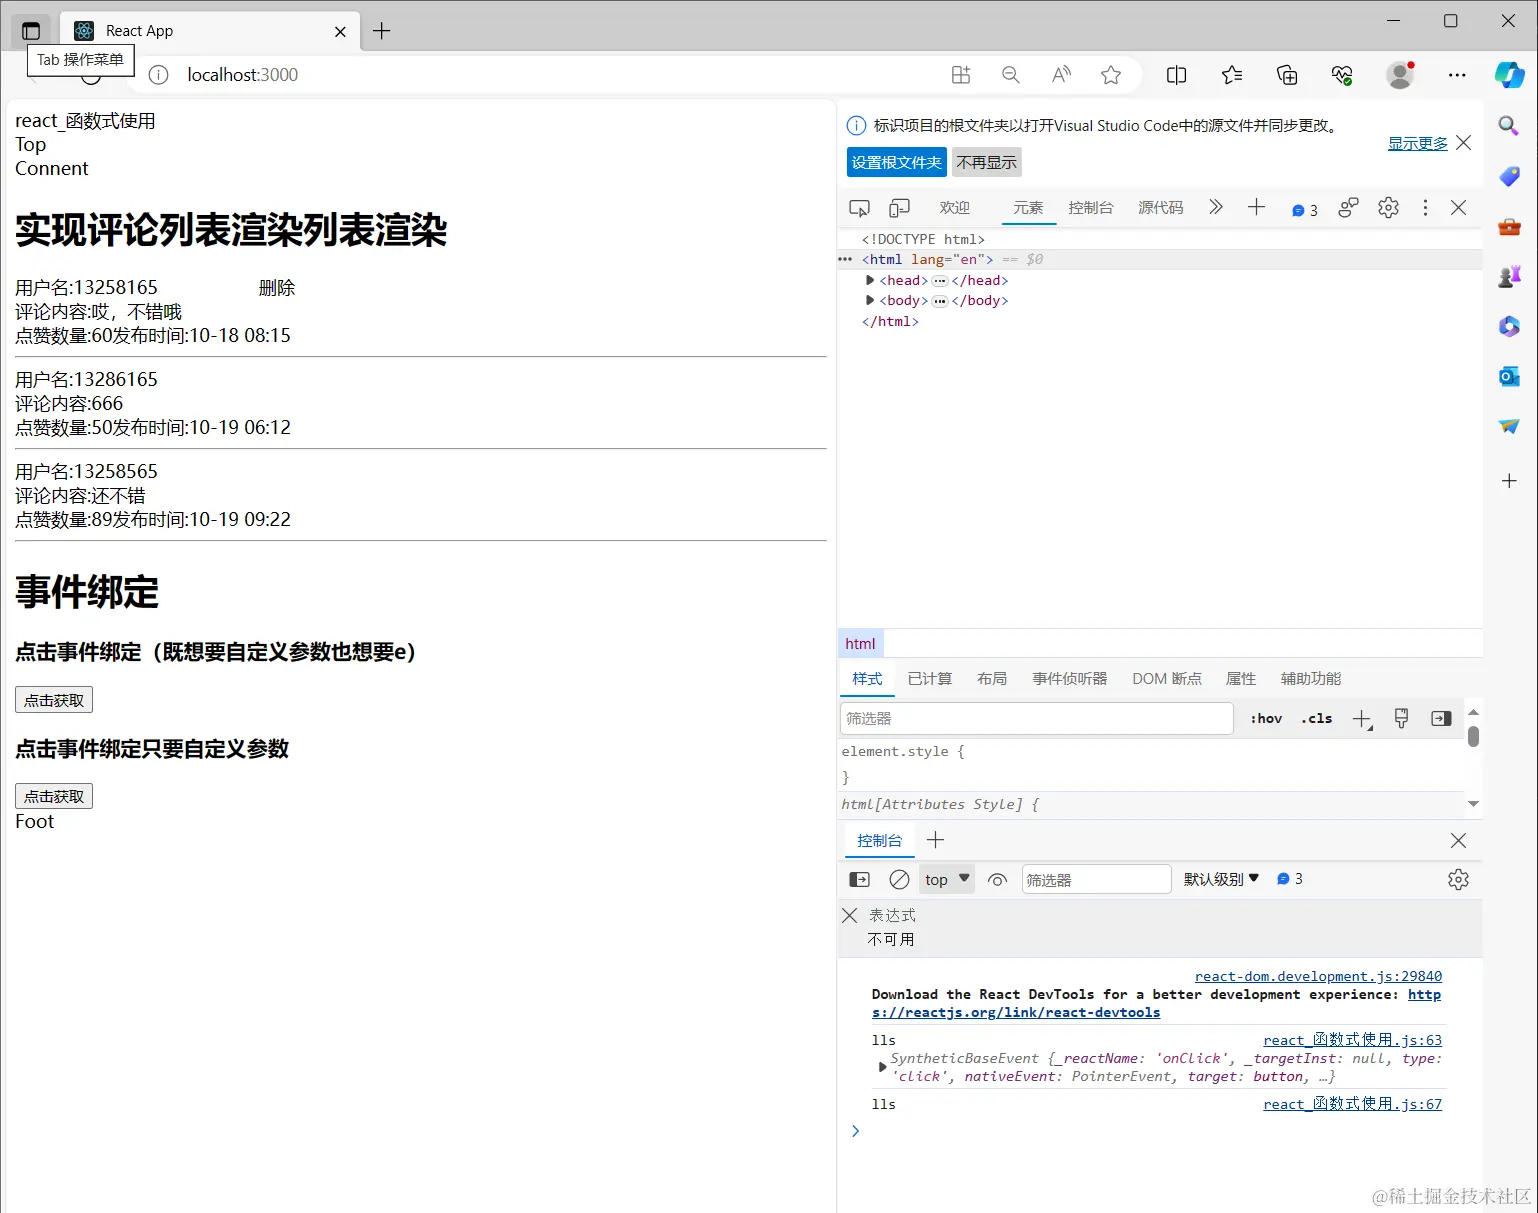Expand the head element node
This screenshot has height=1213, width=1538.
click(870, 280)
